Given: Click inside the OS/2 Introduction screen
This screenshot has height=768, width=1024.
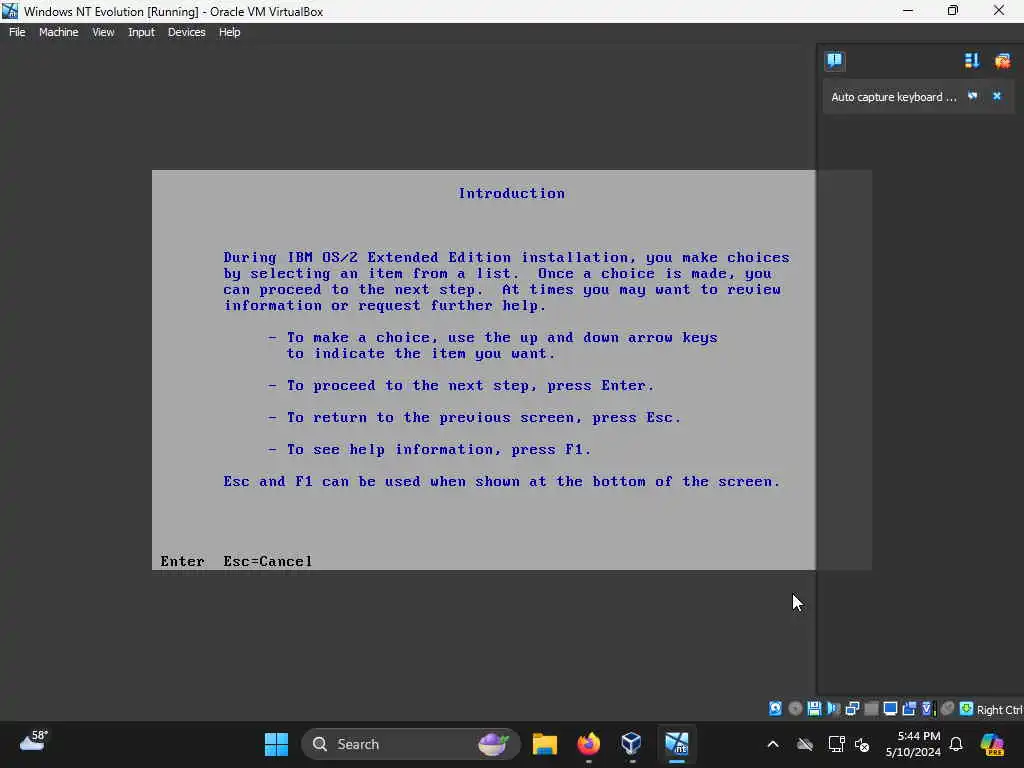Looking at the screenshot, I should point(483,370).
